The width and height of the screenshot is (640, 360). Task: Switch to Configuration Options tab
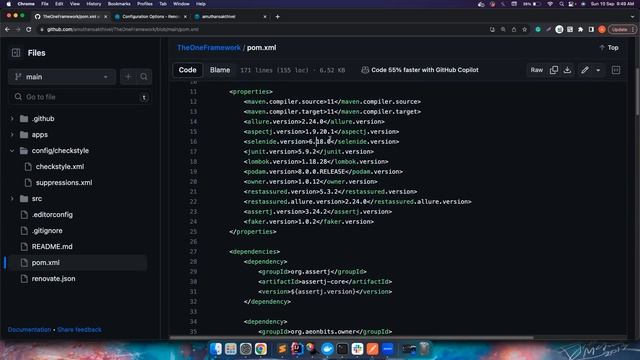(150, 17)
